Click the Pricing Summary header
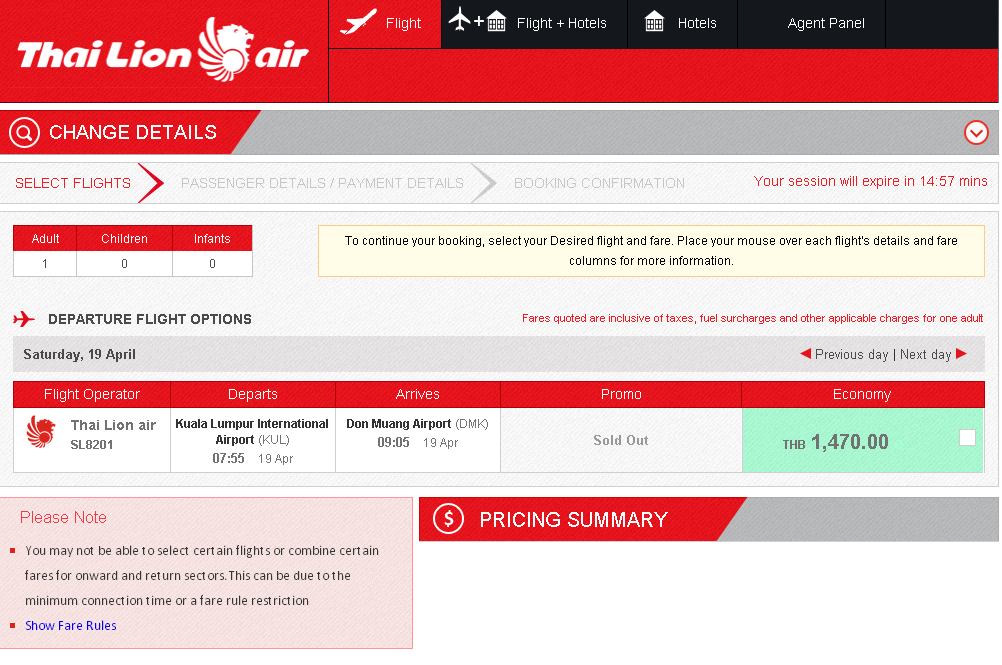The height and width of the screenshot is (665, 1002). pos(573,519)
